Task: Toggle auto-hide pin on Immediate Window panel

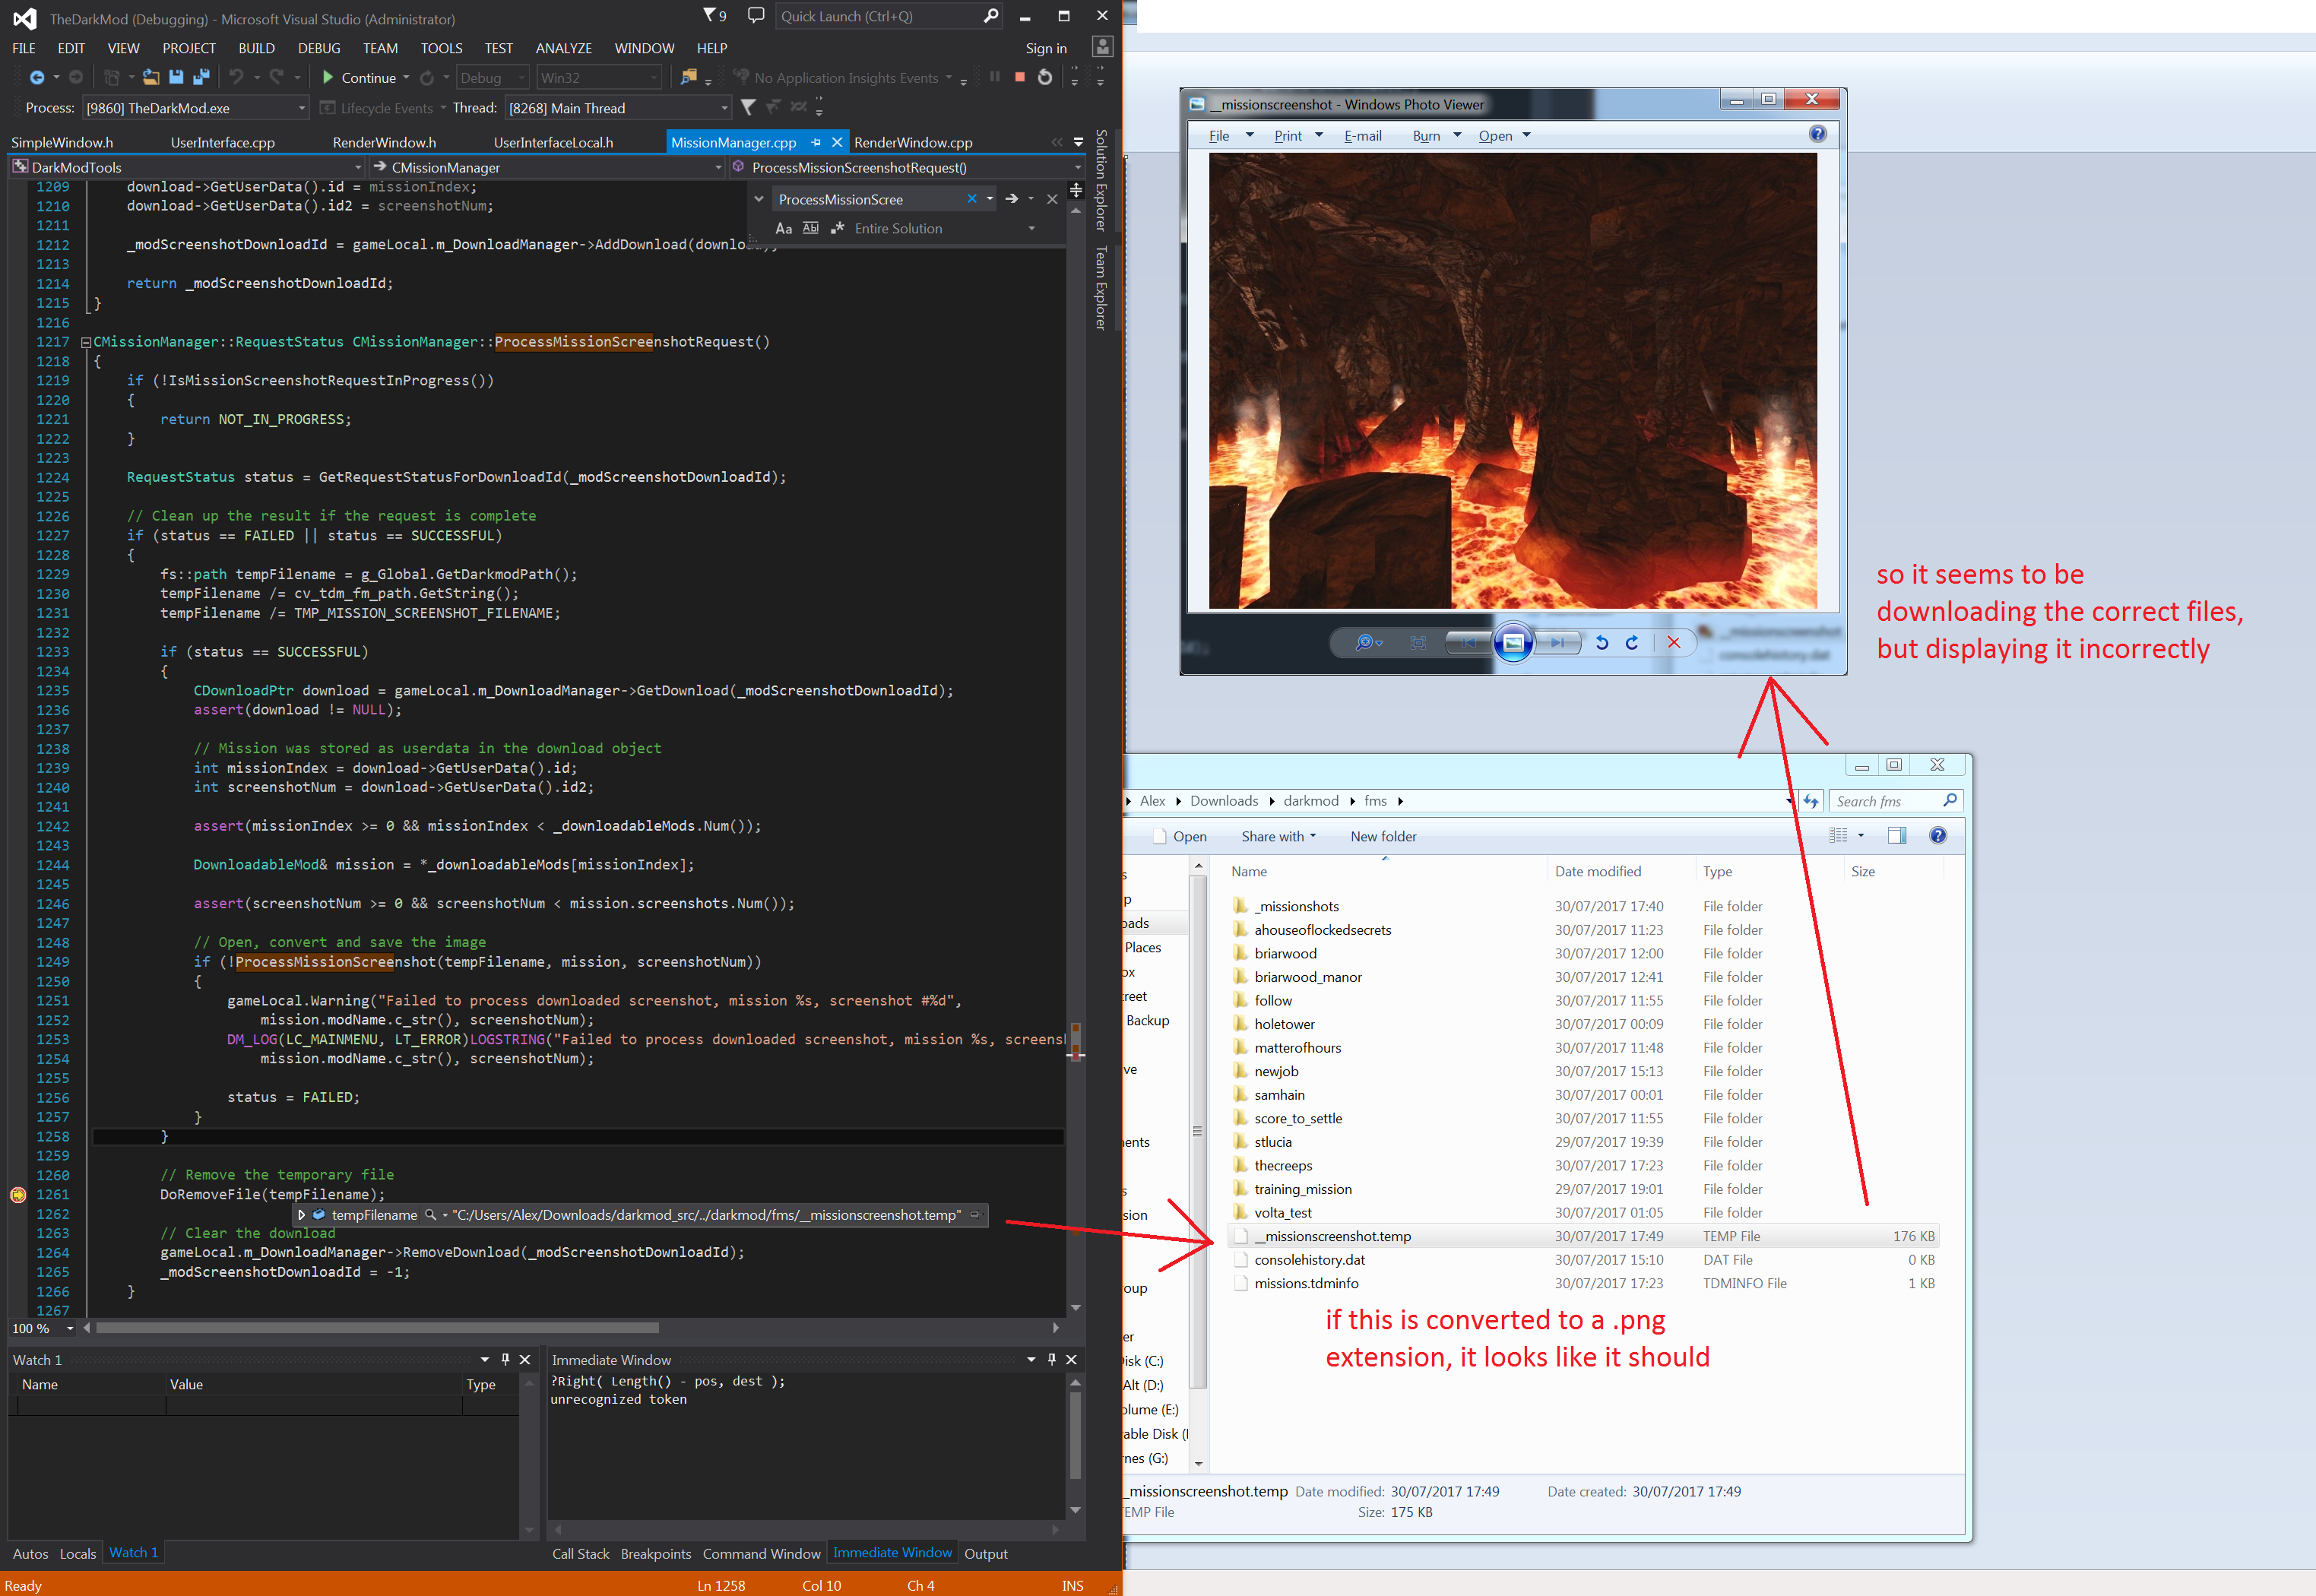Action: 1051,1360
